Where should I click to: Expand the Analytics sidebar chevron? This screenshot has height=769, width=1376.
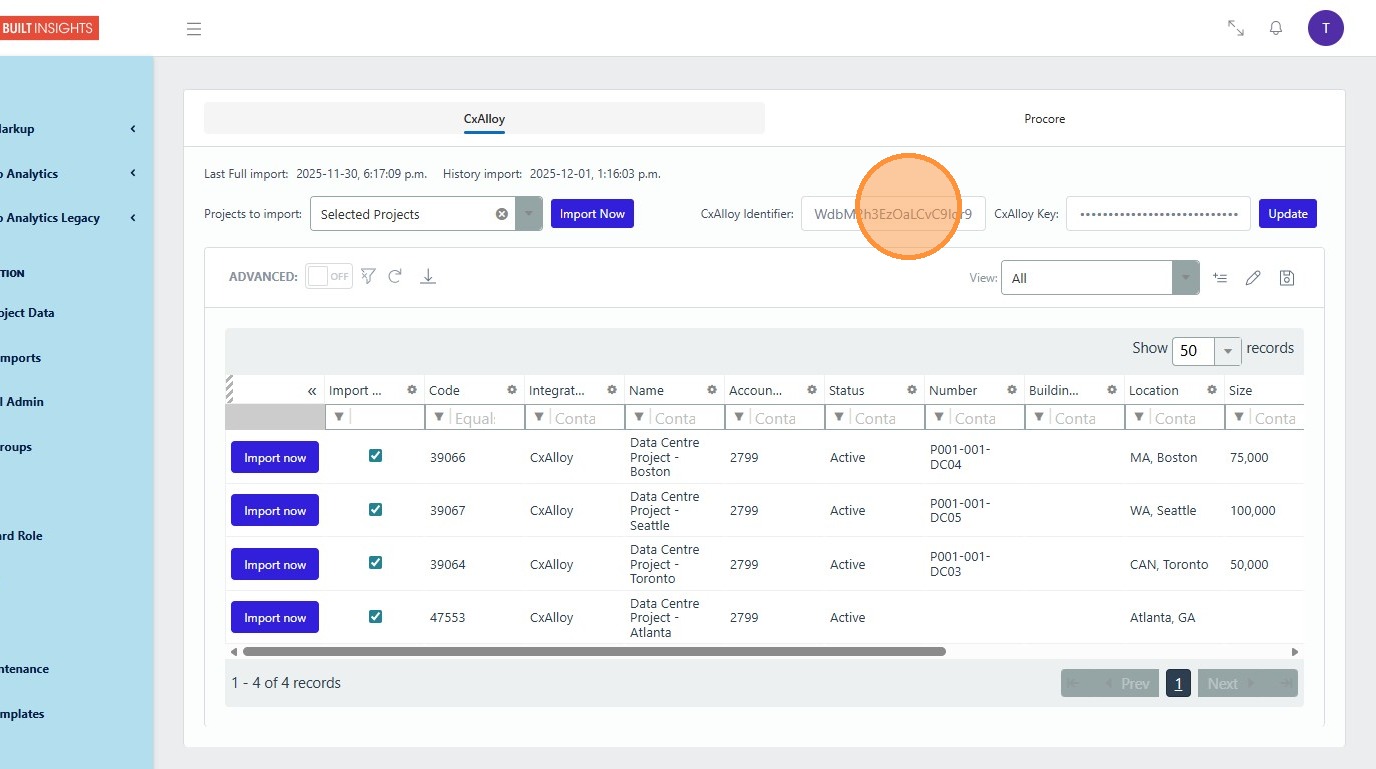[133, 174]
